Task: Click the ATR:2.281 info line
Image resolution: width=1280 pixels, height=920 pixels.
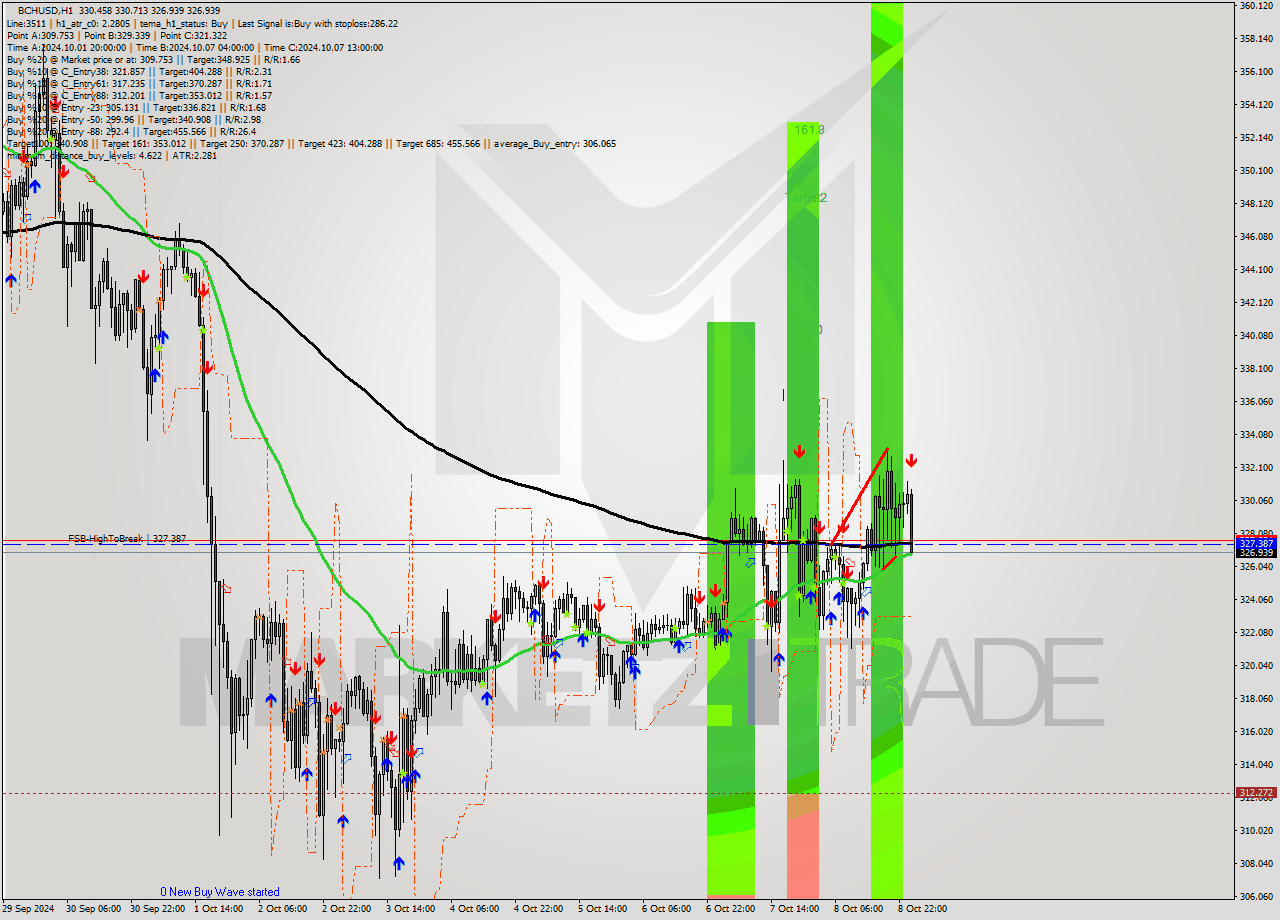Action: [111, 155]
